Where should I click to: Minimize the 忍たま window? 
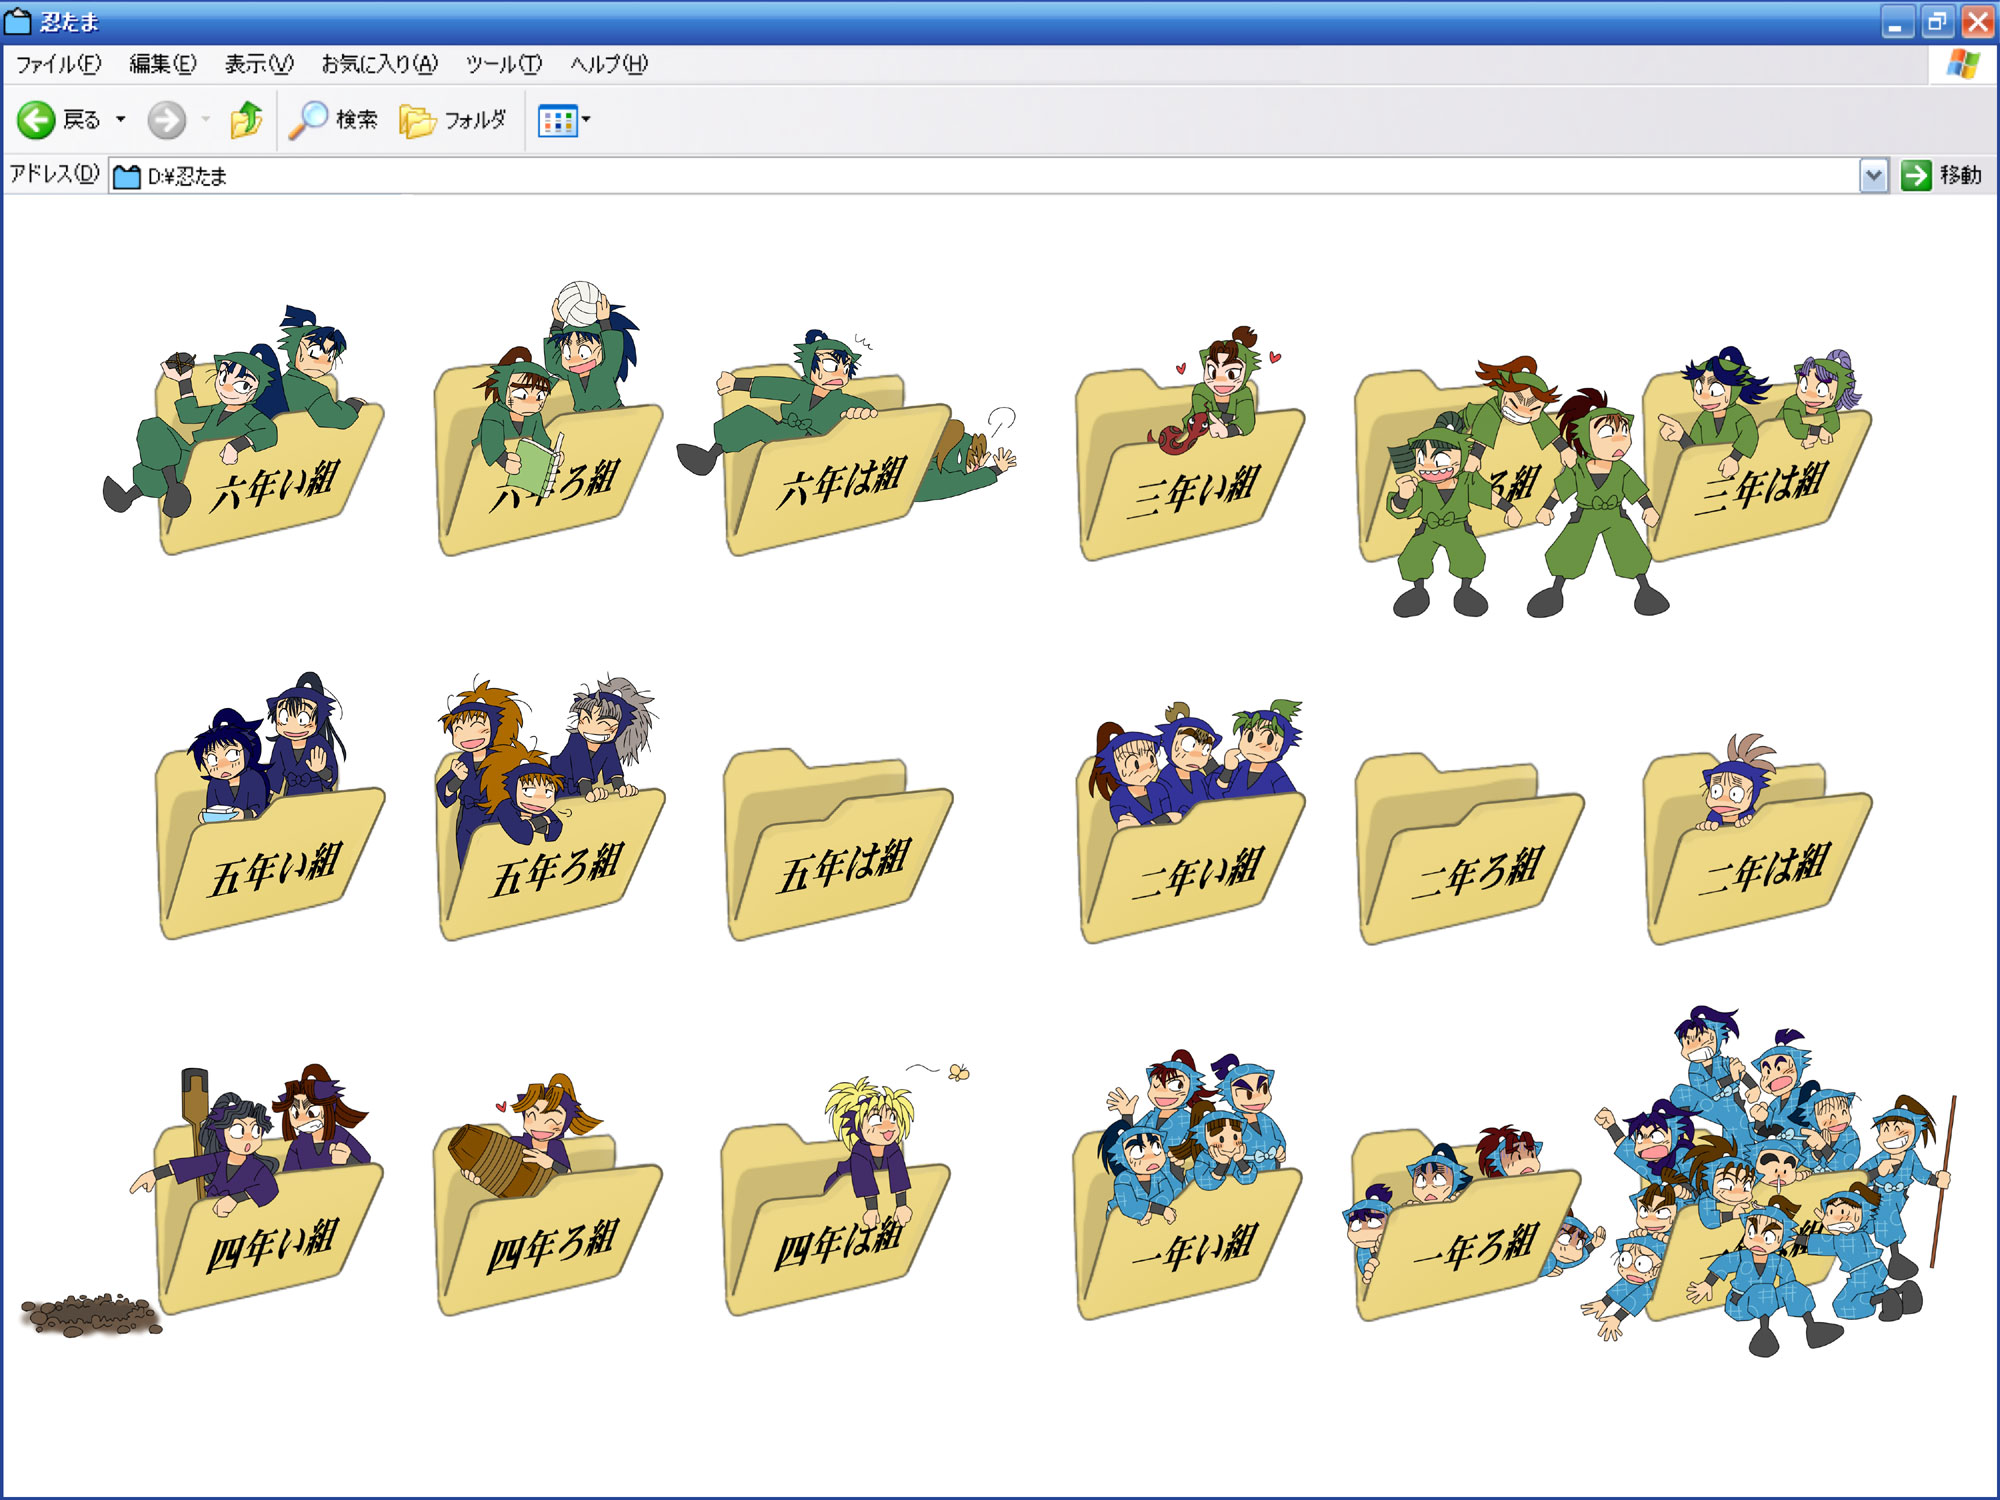point(1896,22)
